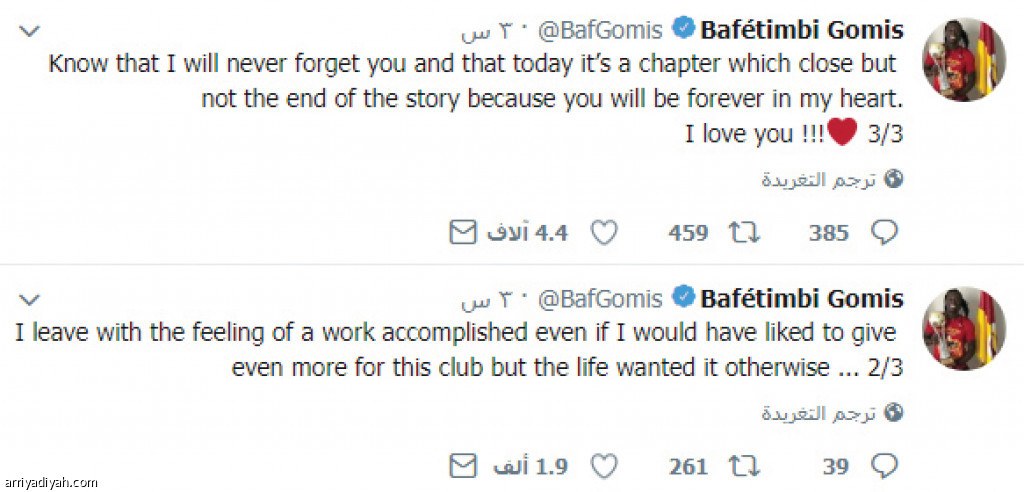Image resolution: width=1024 pixels, height=492 pixels.
Task: Share the 2/3 tweet via message envelope
Action: 461,466
